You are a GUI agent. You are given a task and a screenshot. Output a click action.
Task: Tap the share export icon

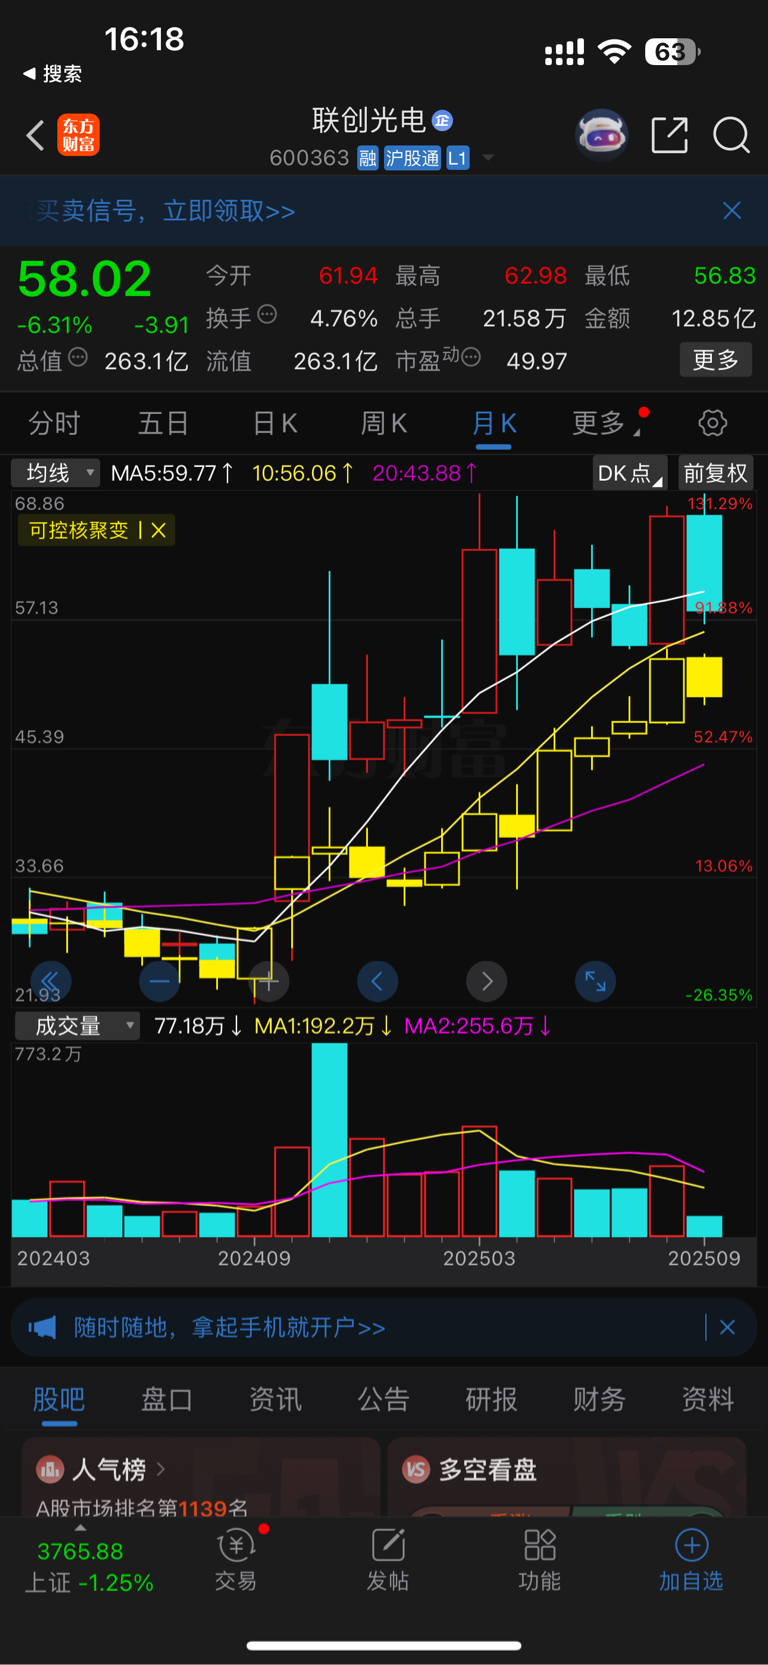point(669,134)
